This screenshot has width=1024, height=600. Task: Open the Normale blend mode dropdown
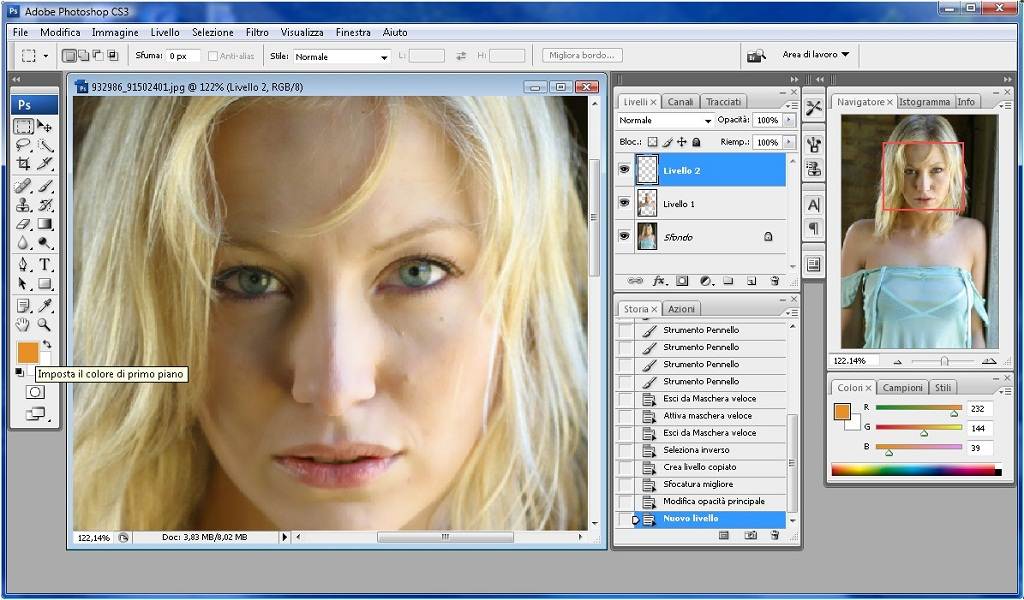click(665, 120)
